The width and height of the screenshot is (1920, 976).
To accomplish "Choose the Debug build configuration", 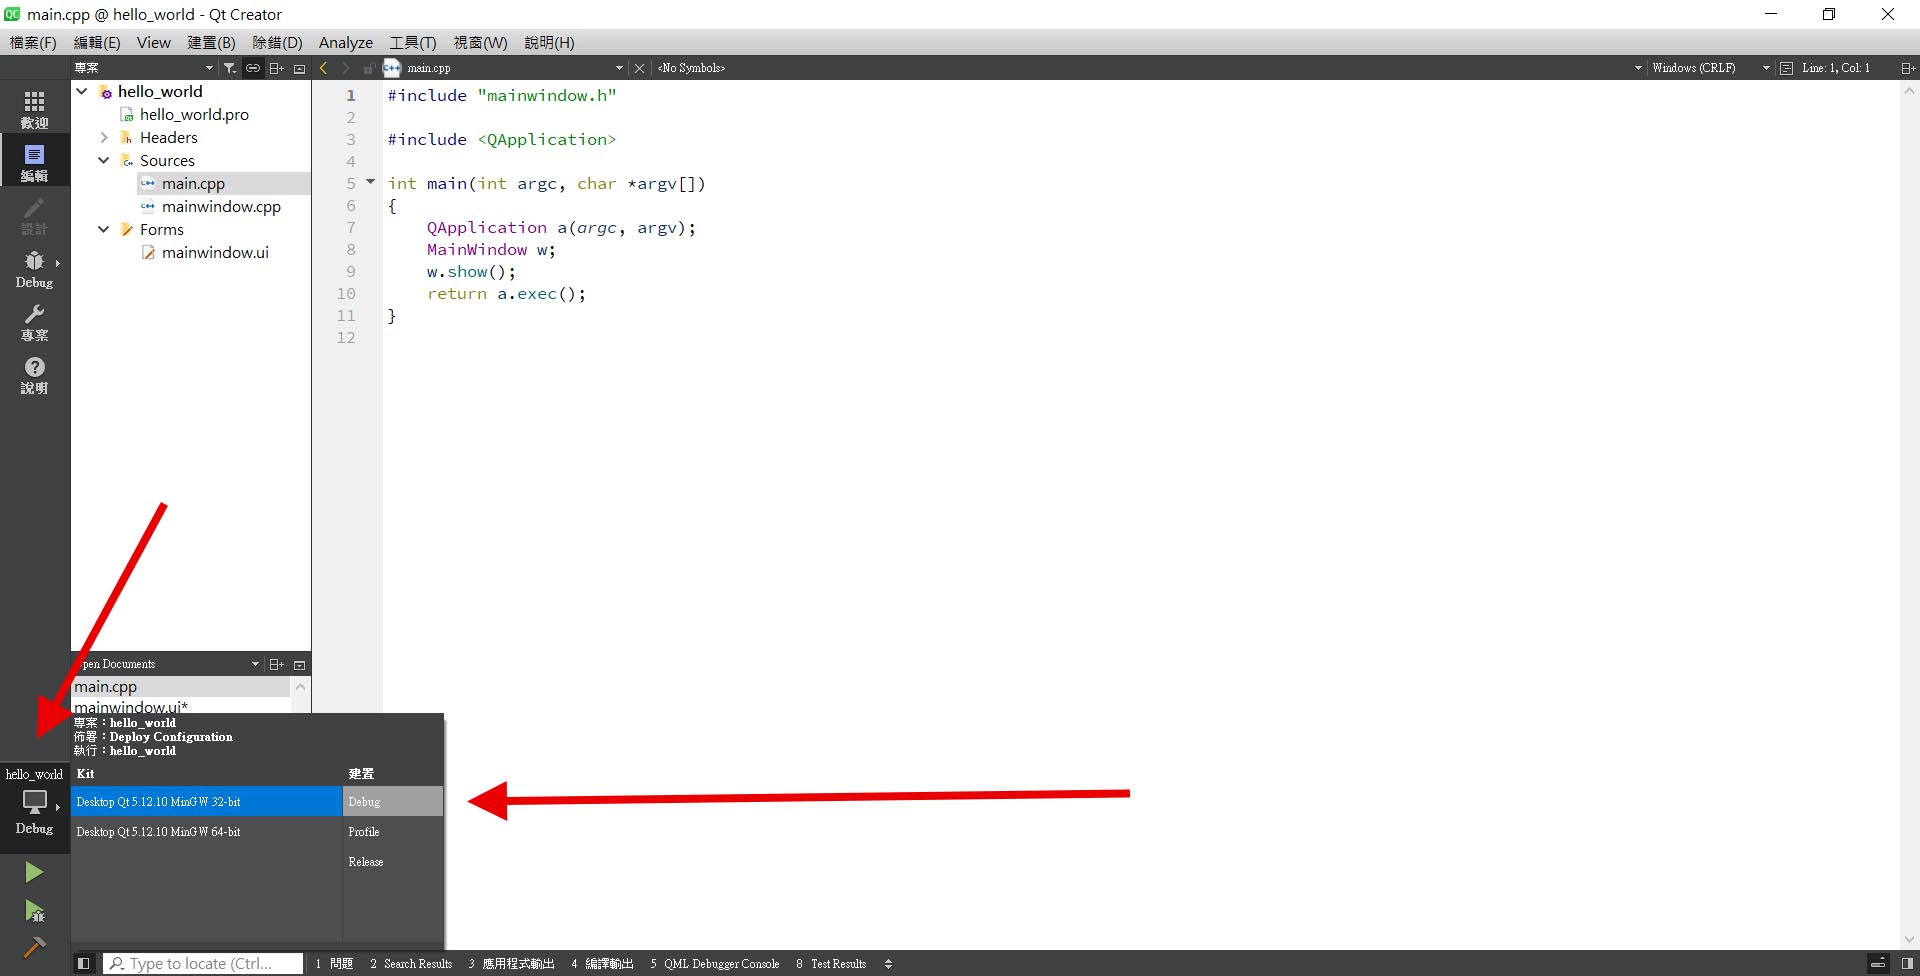I will (x=393, y=801).
